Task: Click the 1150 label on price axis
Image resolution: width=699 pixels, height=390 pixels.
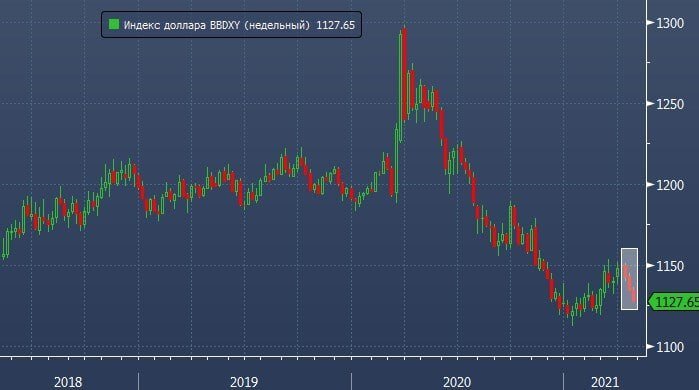Action: 670,266
